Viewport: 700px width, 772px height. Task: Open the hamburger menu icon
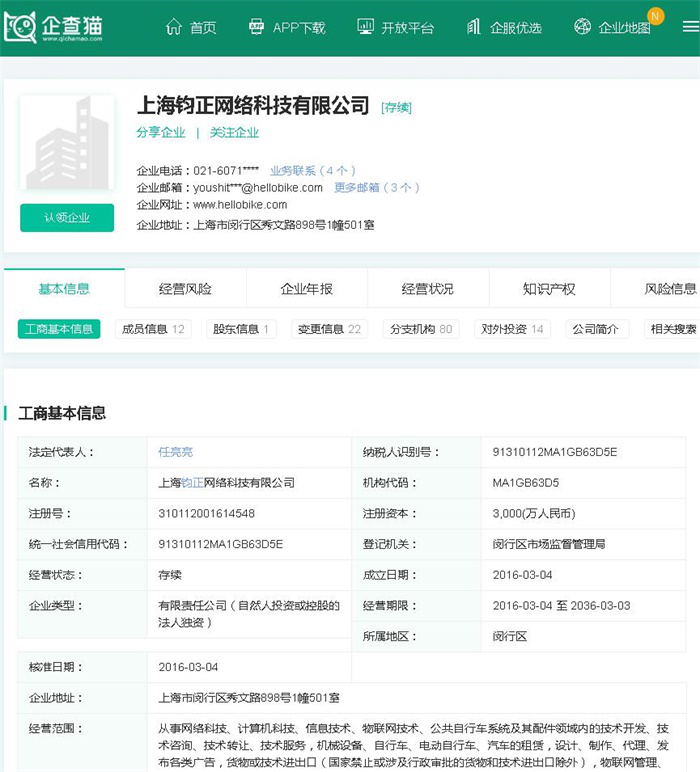690,27
